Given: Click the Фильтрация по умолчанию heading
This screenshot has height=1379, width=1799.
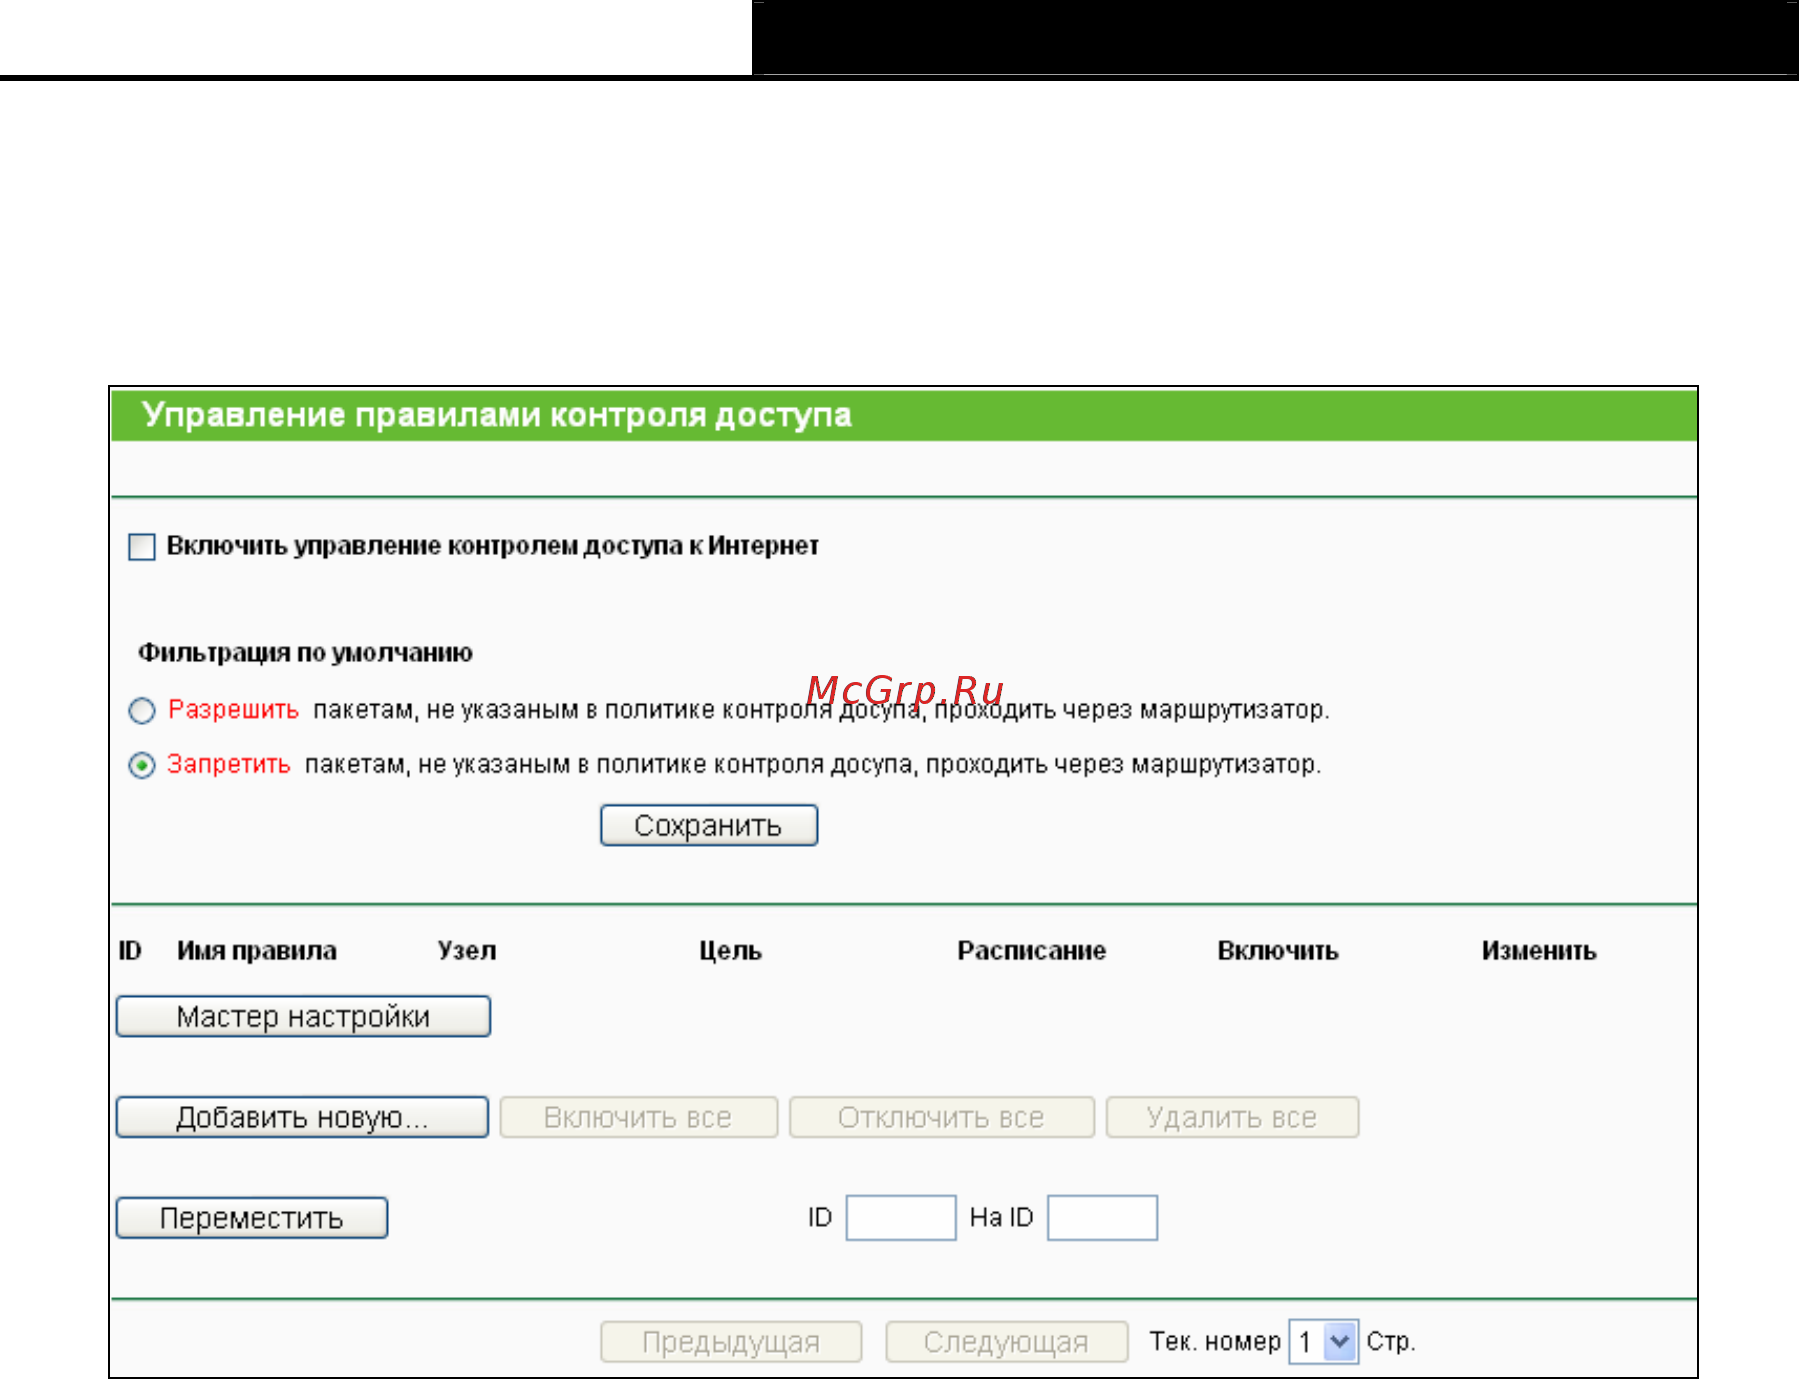Looking at the screenshot, I should 305,653.
